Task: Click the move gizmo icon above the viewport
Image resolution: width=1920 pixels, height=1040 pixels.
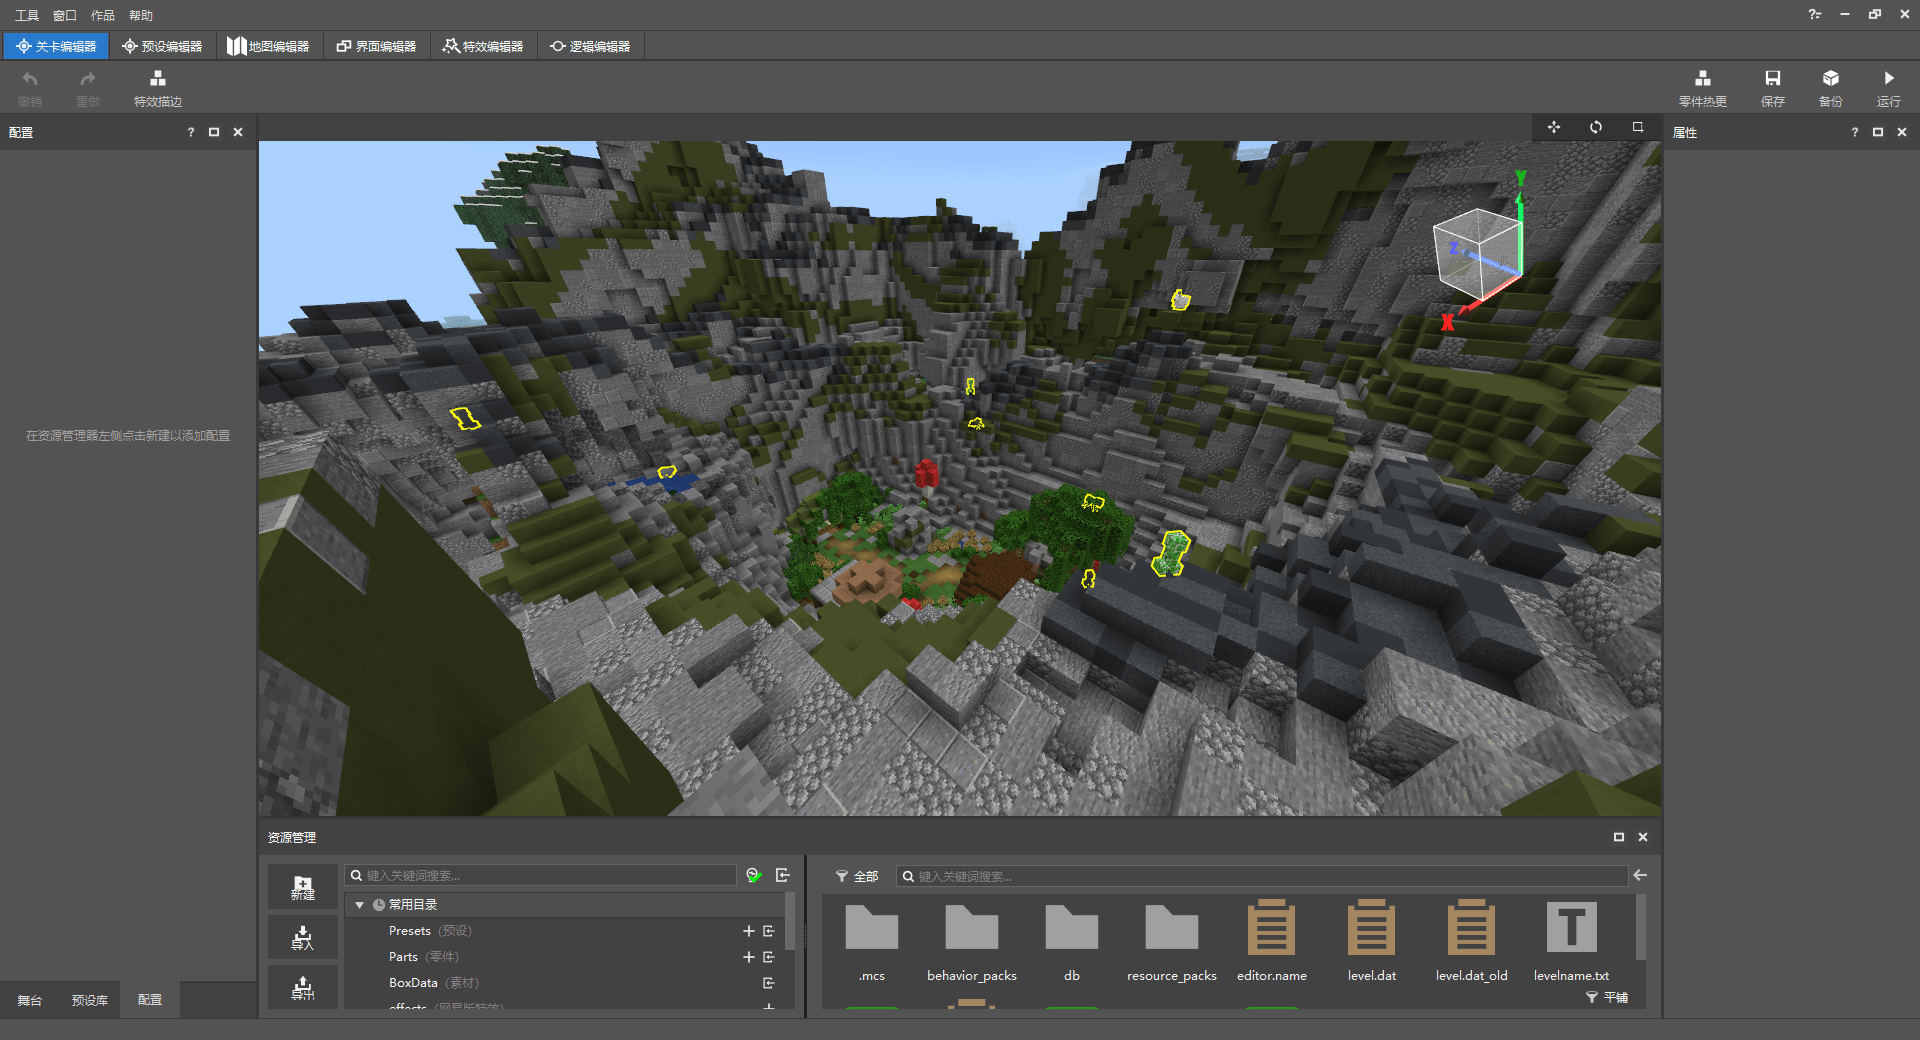Action: click(1554, 127)
